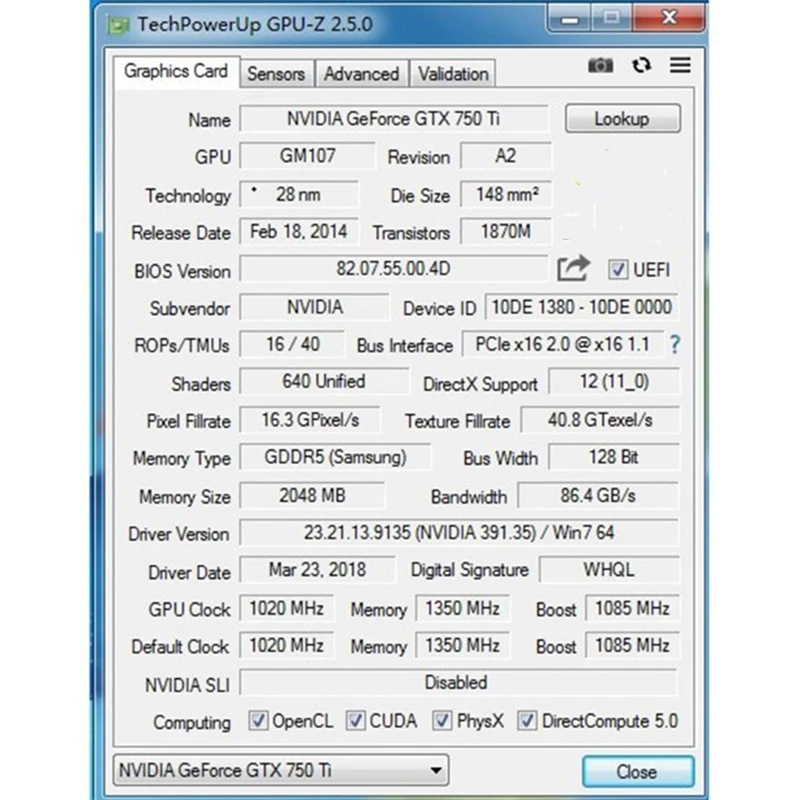Click the BIOS export share icon
Viewport: 800px width, 800px height.
pos(573,268)
